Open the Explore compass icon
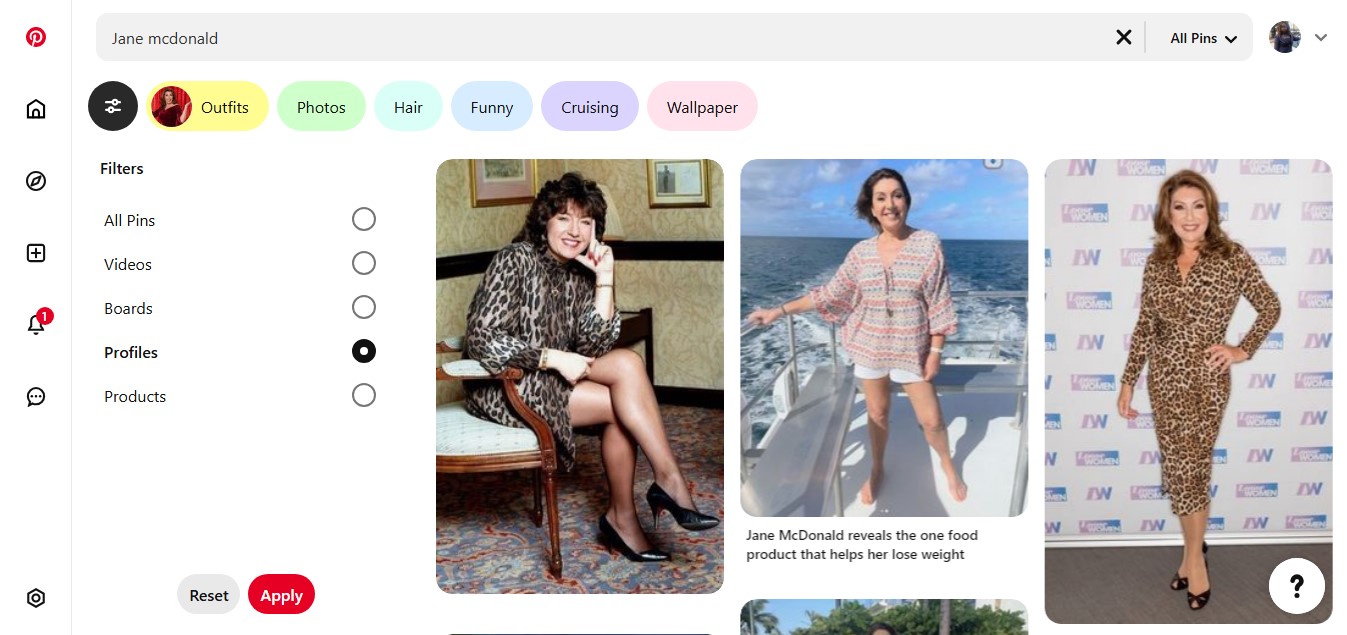The image size is (1347, 635). [x=36, y=181]
